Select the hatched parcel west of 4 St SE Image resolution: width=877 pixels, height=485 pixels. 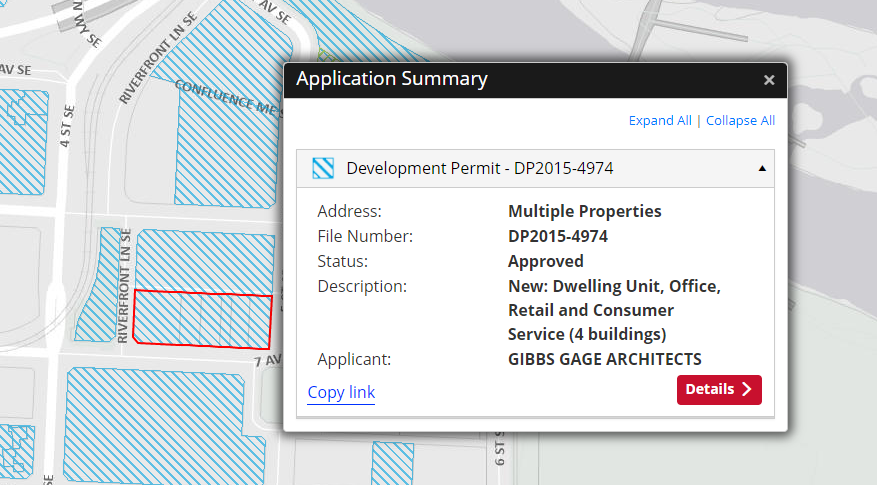tap(22, 143)
